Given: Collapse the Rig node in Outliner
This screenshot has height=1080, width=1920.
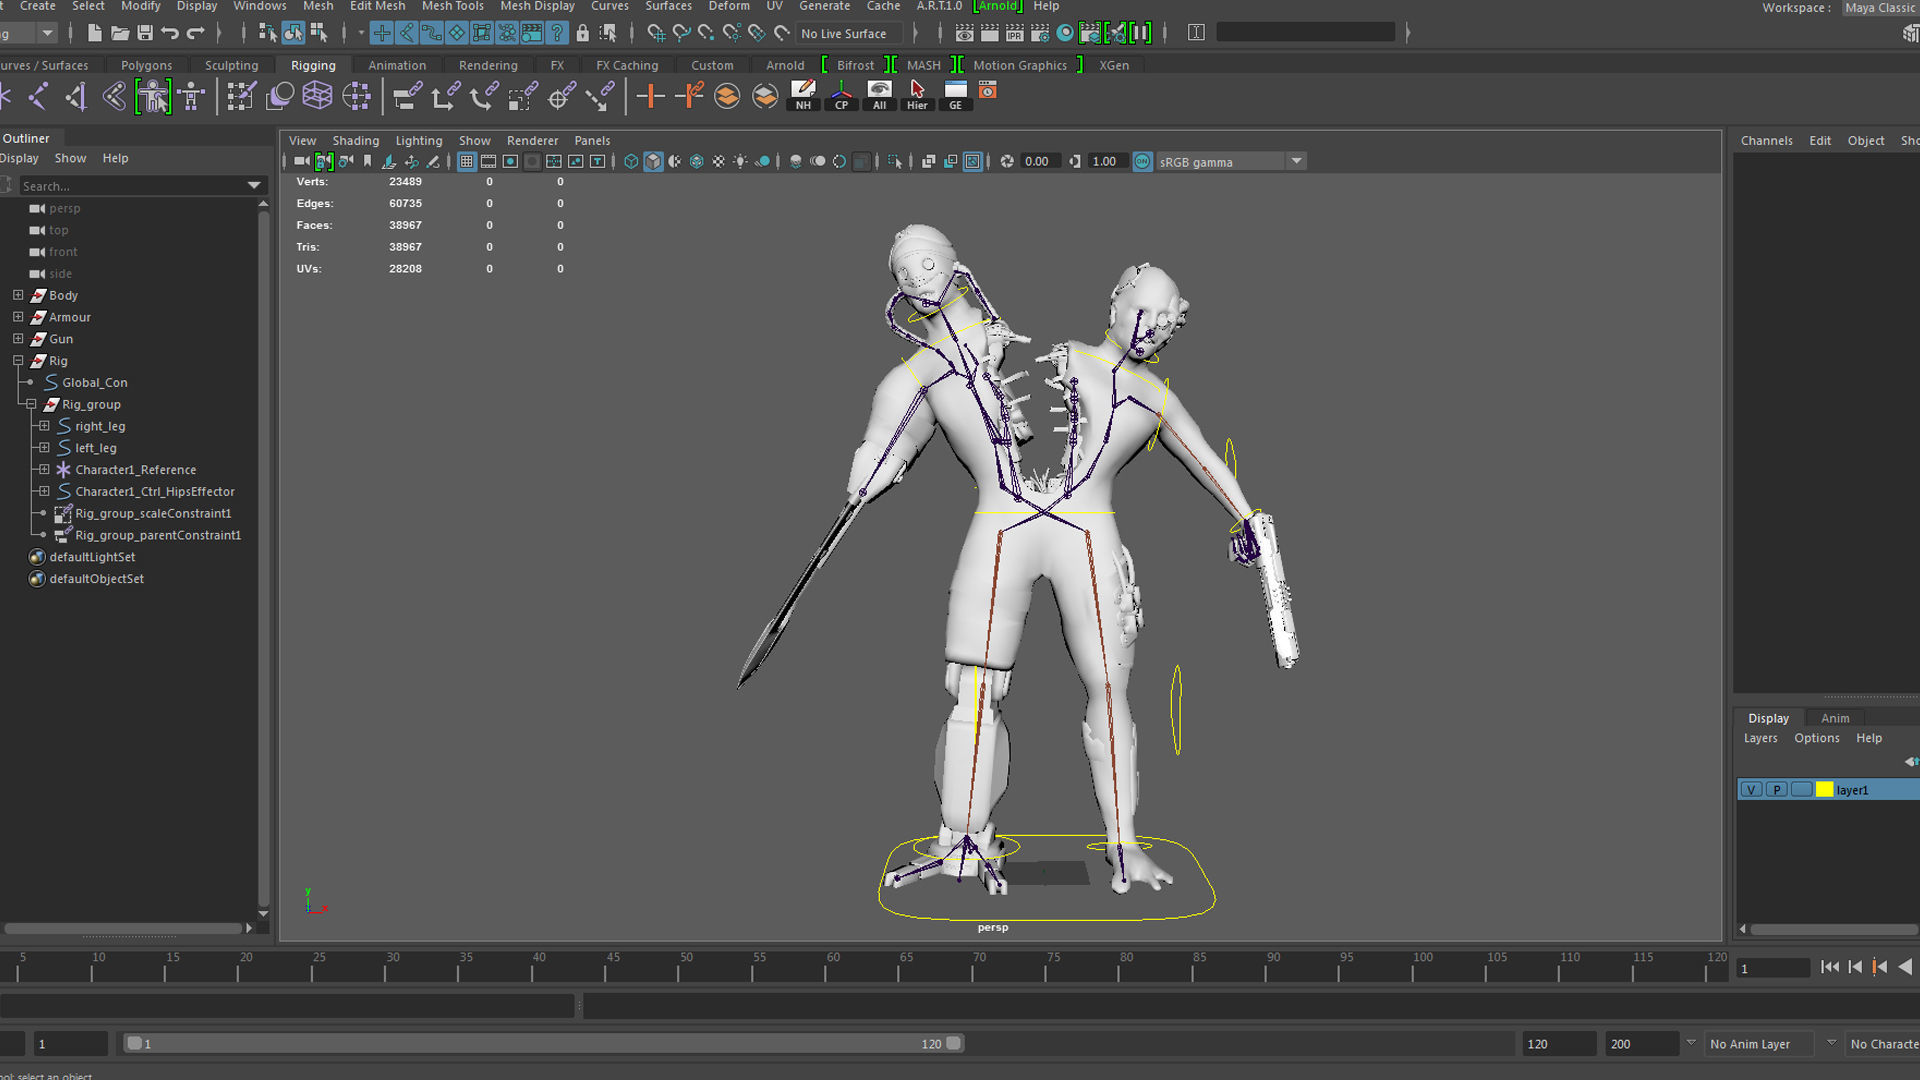Looking at the screenshot, I should pos(18,361).
